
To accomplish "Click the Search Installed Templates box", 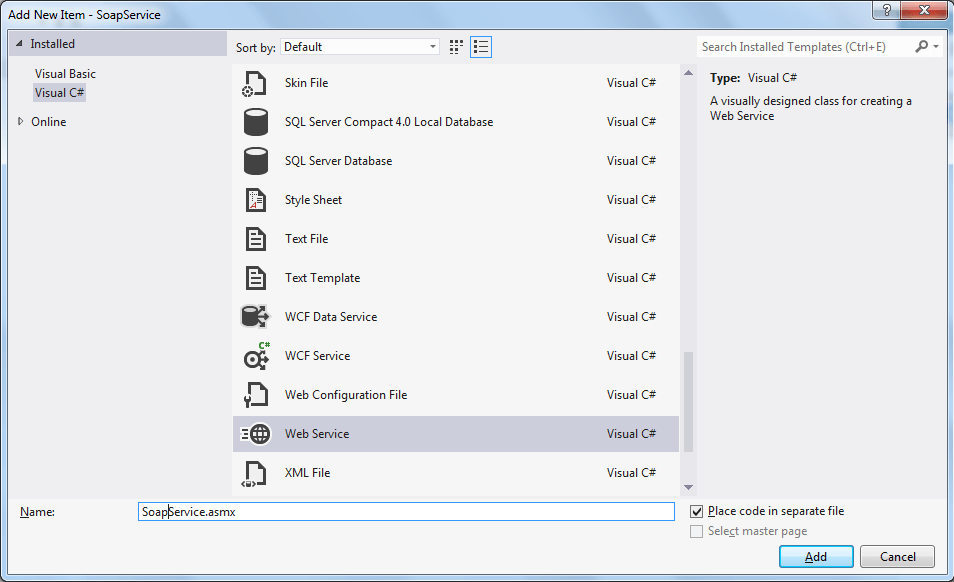I will click(805, 47).
